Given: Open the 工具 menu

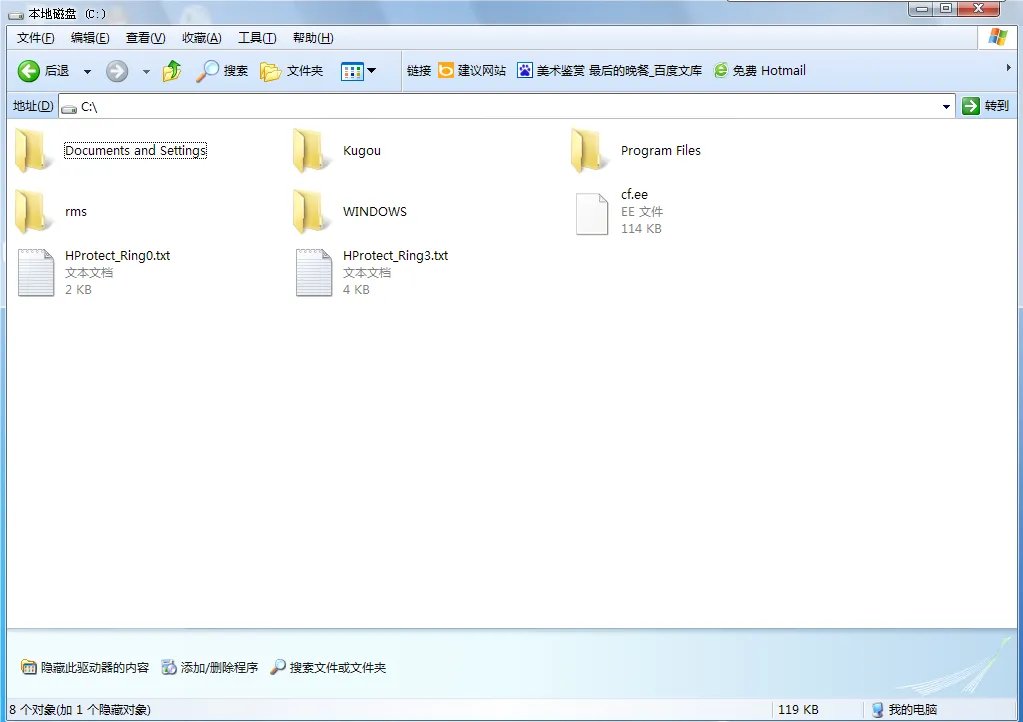Looking at the screenshot, I should pos(256,37).
